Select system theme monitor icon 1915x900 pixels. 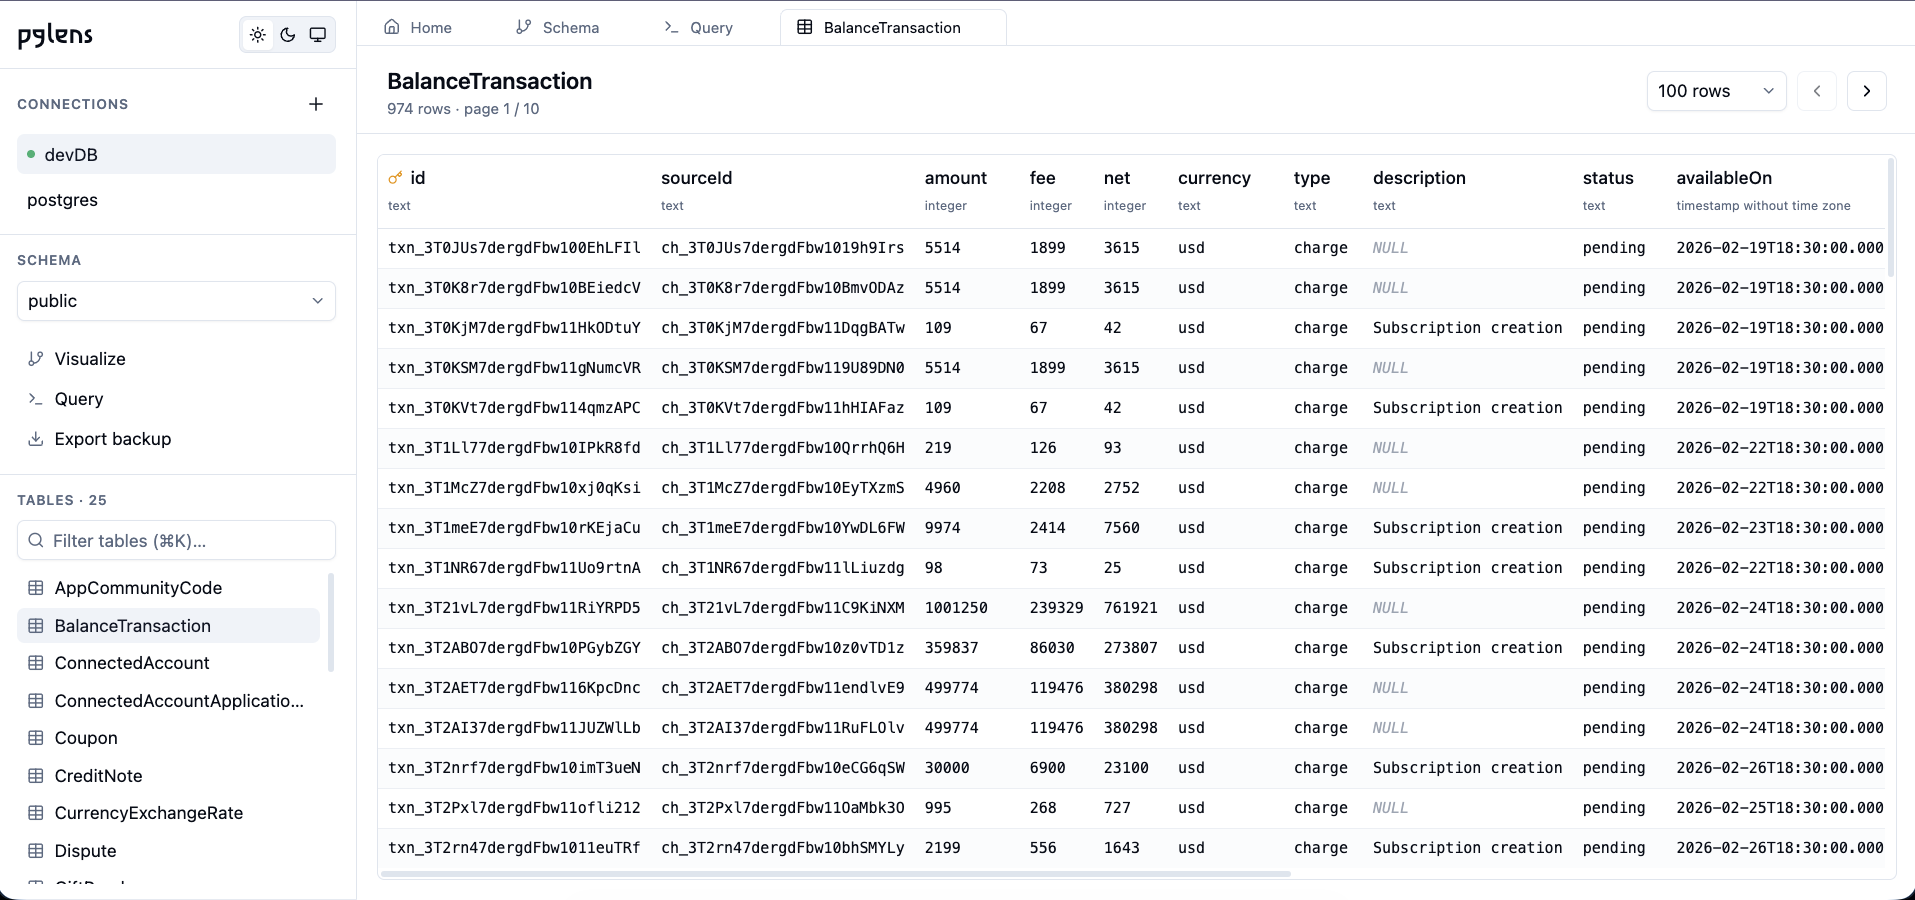click(318, 35)
